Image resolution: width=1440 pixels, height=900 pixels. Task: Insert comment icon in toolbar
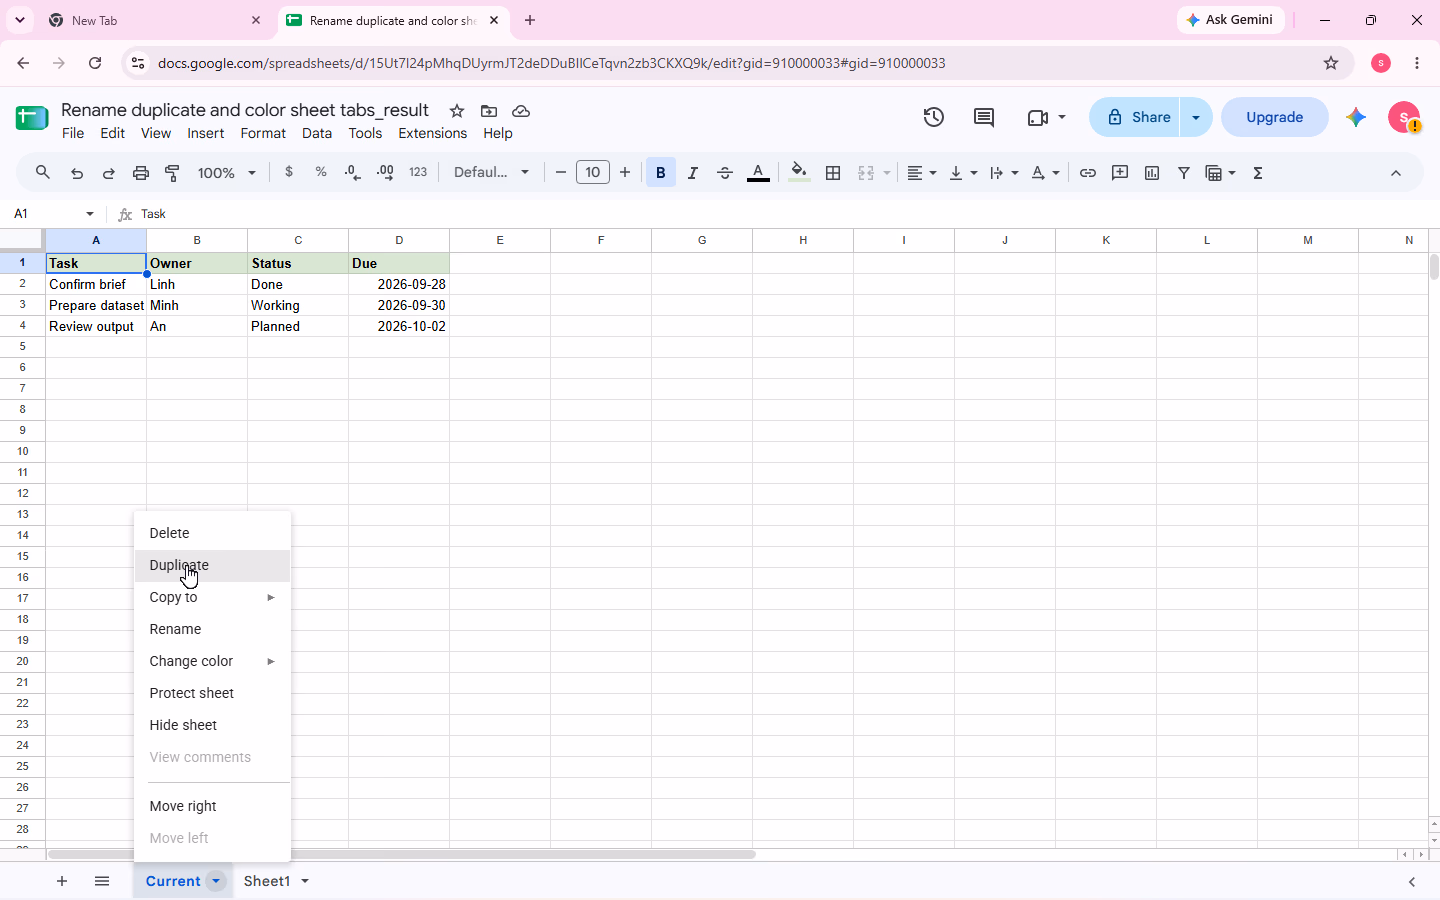1120,173
